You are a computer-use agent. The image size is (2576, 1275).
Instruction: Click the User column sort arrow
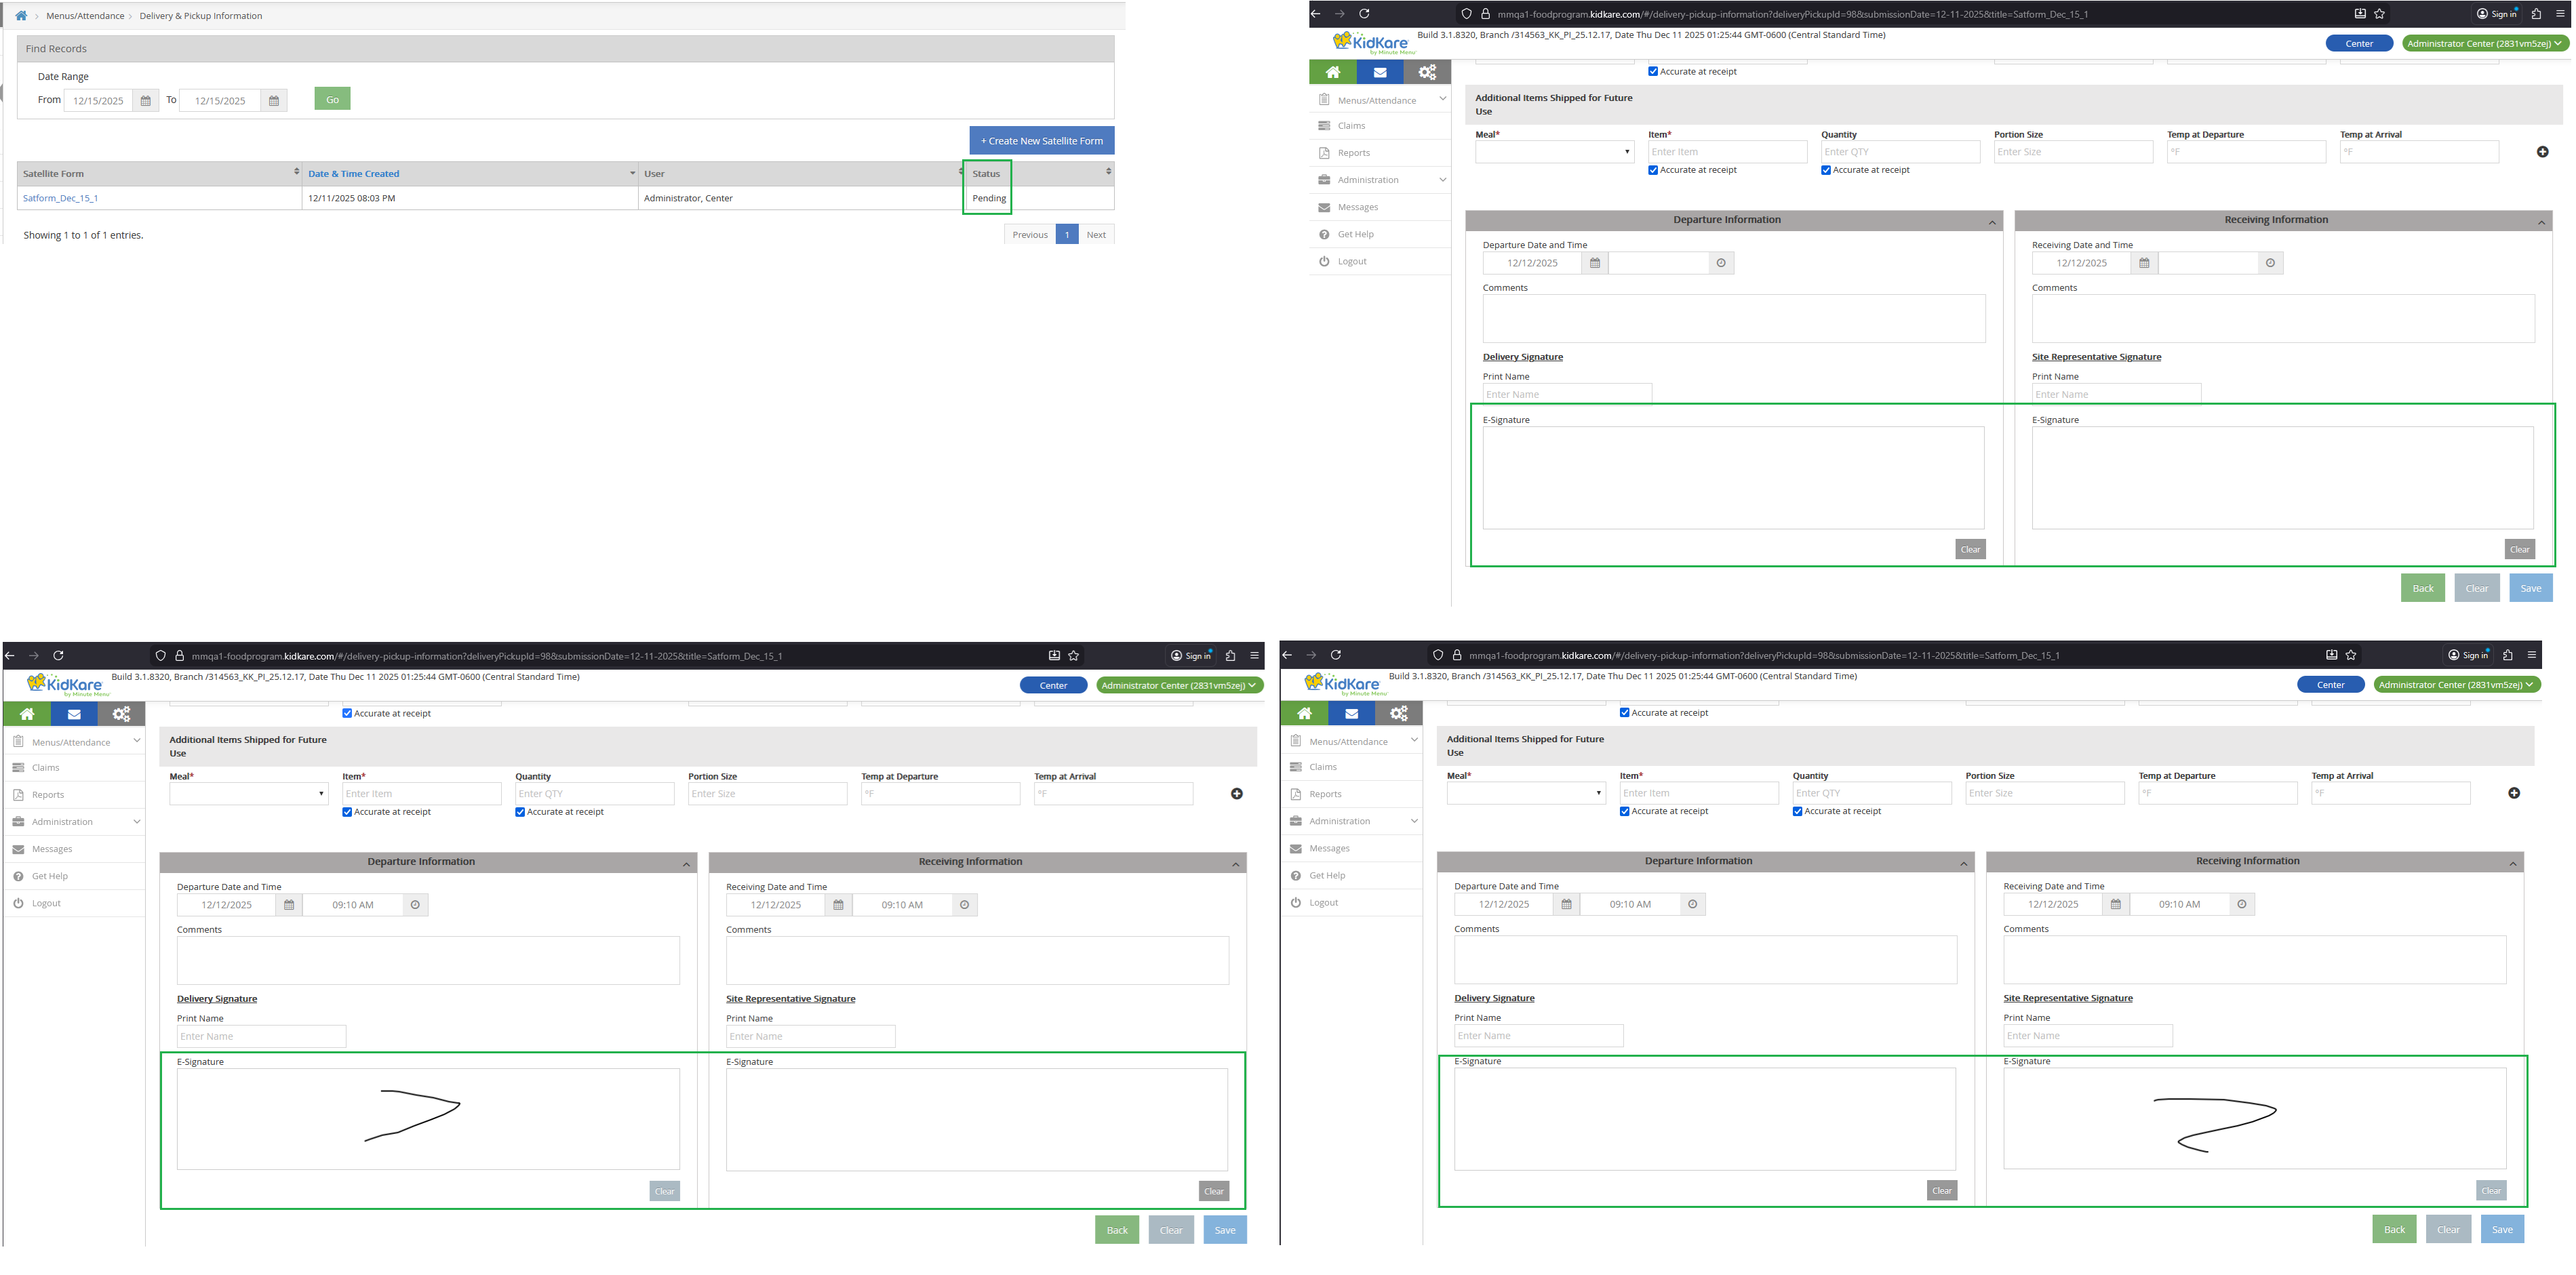pyautogui.click(x=960, y=172)
